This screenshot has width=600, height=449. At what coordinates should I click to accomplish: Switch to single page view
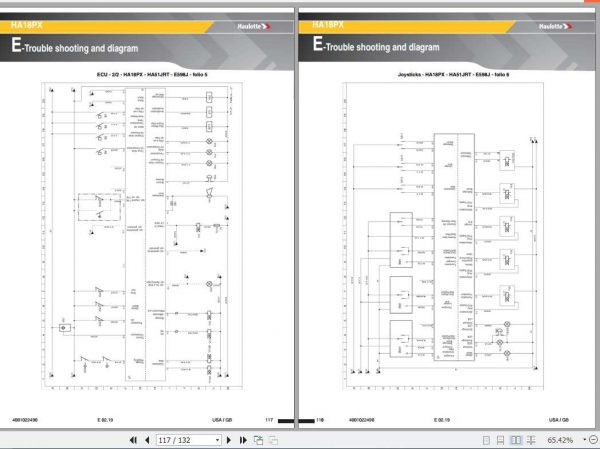[x=486, y=440]
